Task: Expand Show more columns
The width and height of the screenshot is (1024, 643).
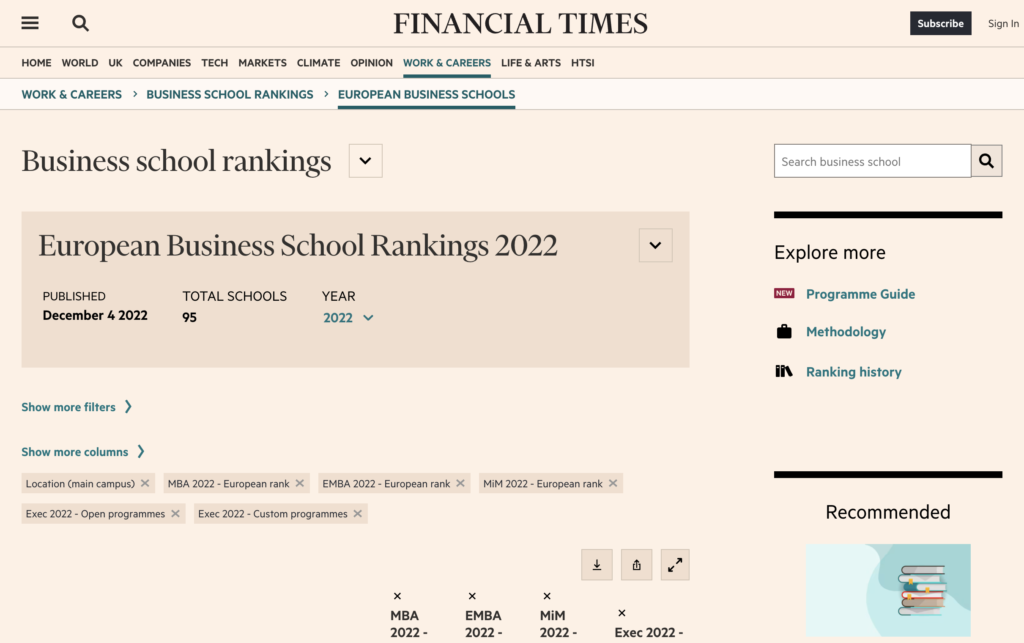Action: 83,452
